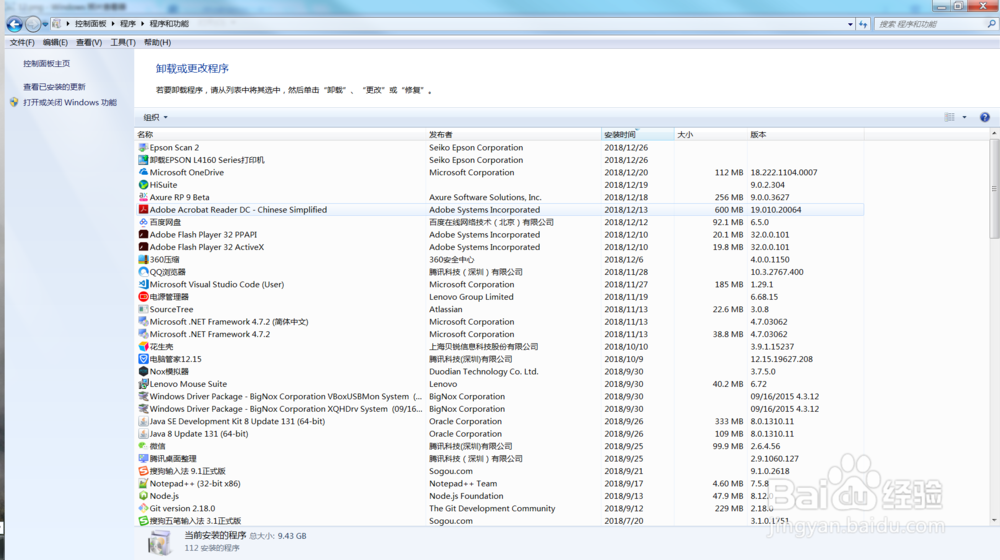Image resolution: width=1000 pixels, height=560 pixels.
Task: Open the address bar history dropdown
Action: pyautogui.click(x=850, y=24)
